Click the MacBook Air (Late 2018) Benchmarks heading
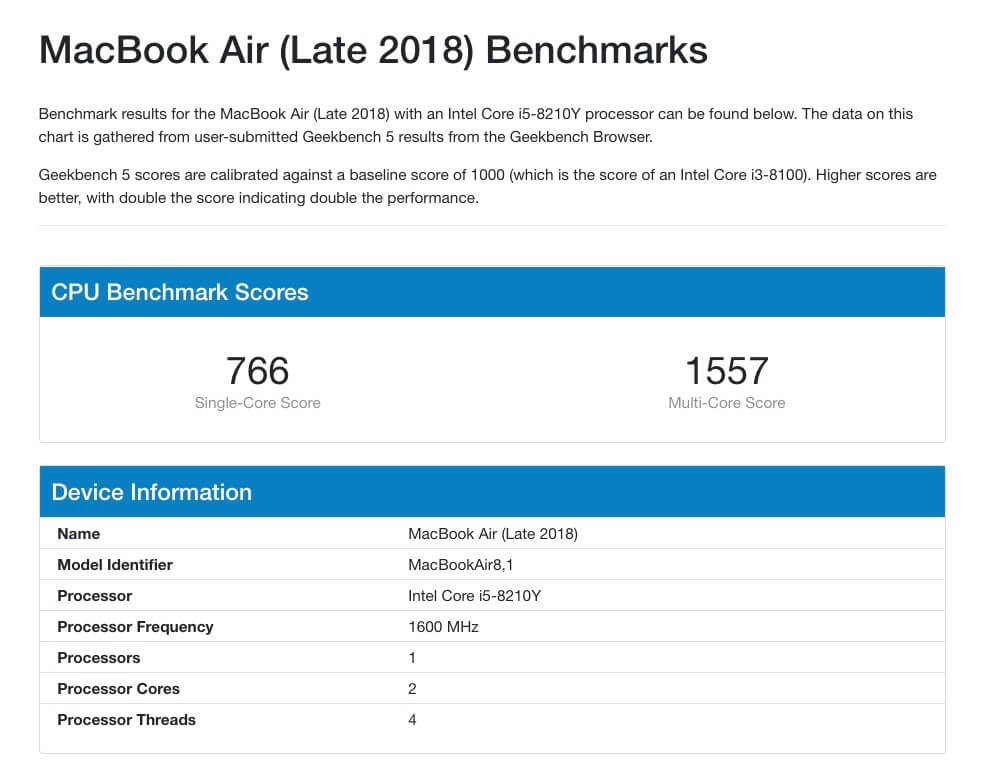The height and width of the screenshot is (772, 983). click(x=373, y=50)
